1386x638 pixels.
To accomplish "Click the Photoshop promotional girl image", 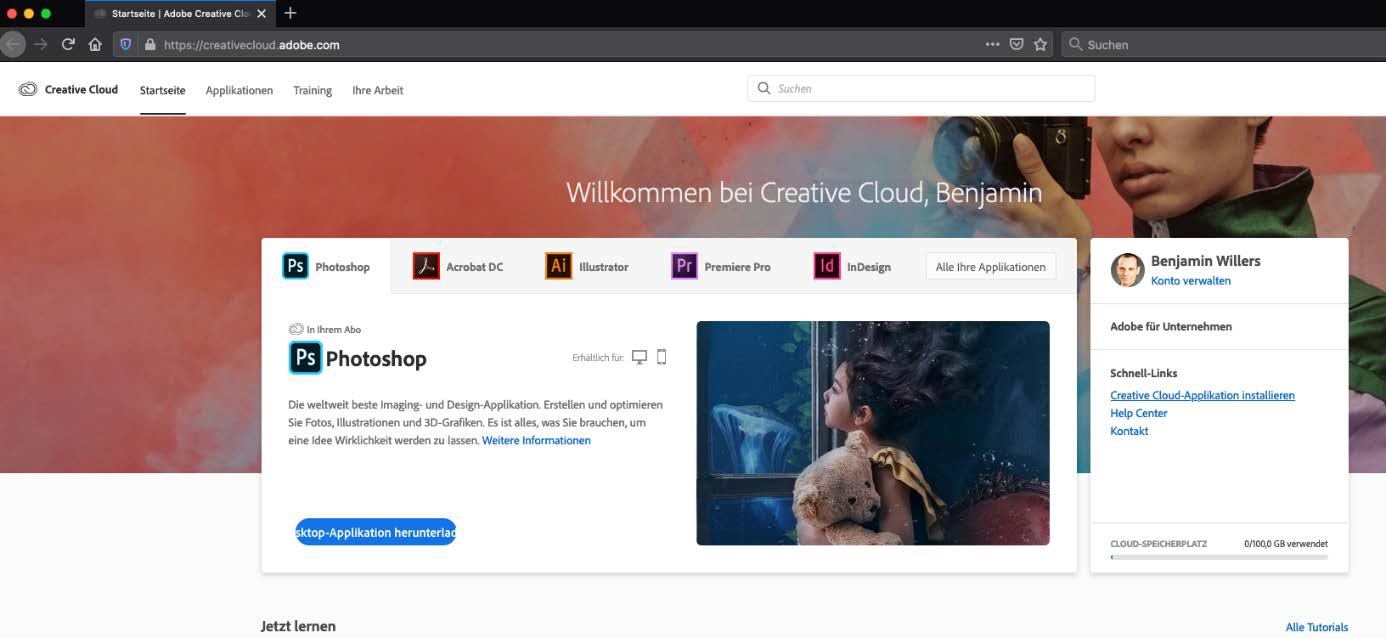I will (x=873, y=433).
